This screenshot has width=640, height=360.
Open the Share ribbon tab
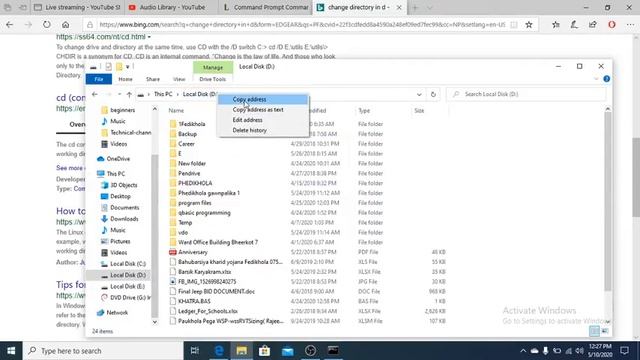click(x=153, y=79)
